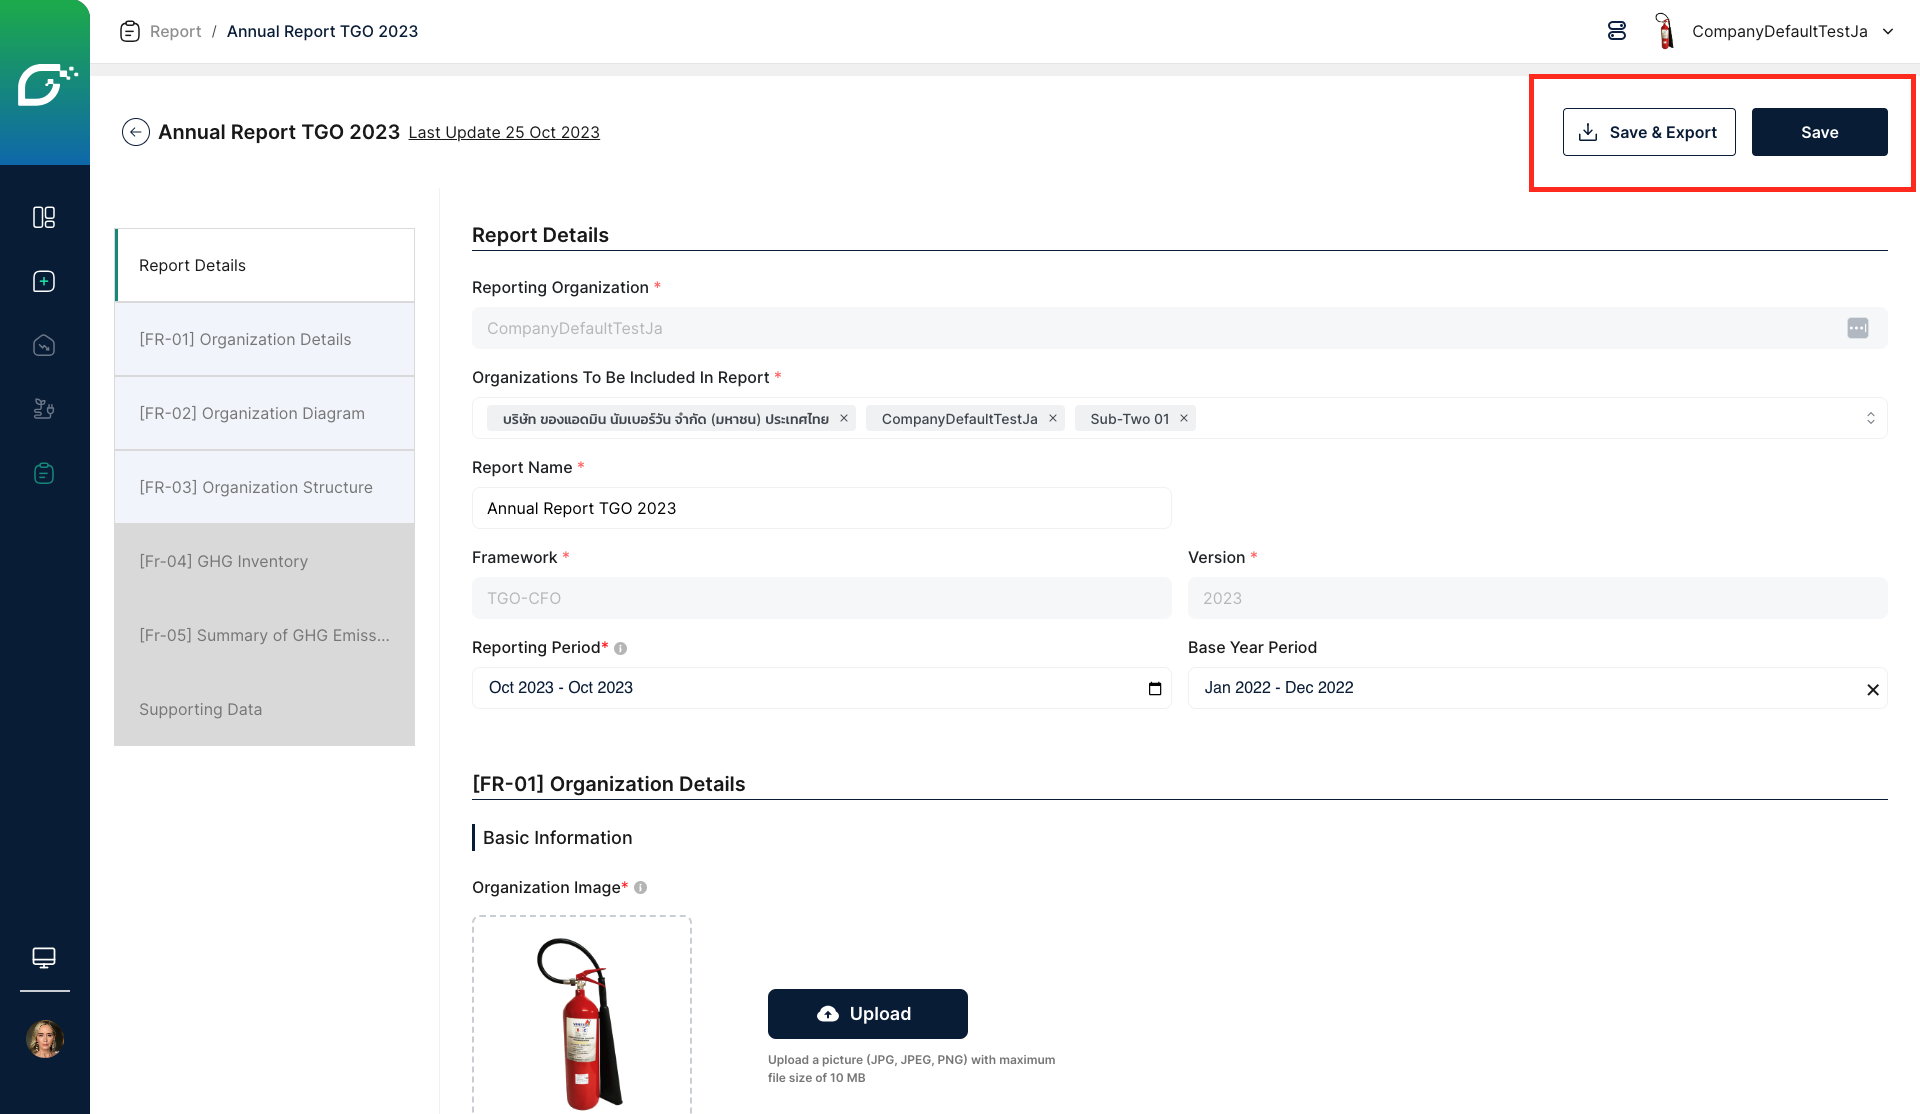Click info icon next to Reporting Period
Screen dimensions: 1920x1114
(621, 648)
